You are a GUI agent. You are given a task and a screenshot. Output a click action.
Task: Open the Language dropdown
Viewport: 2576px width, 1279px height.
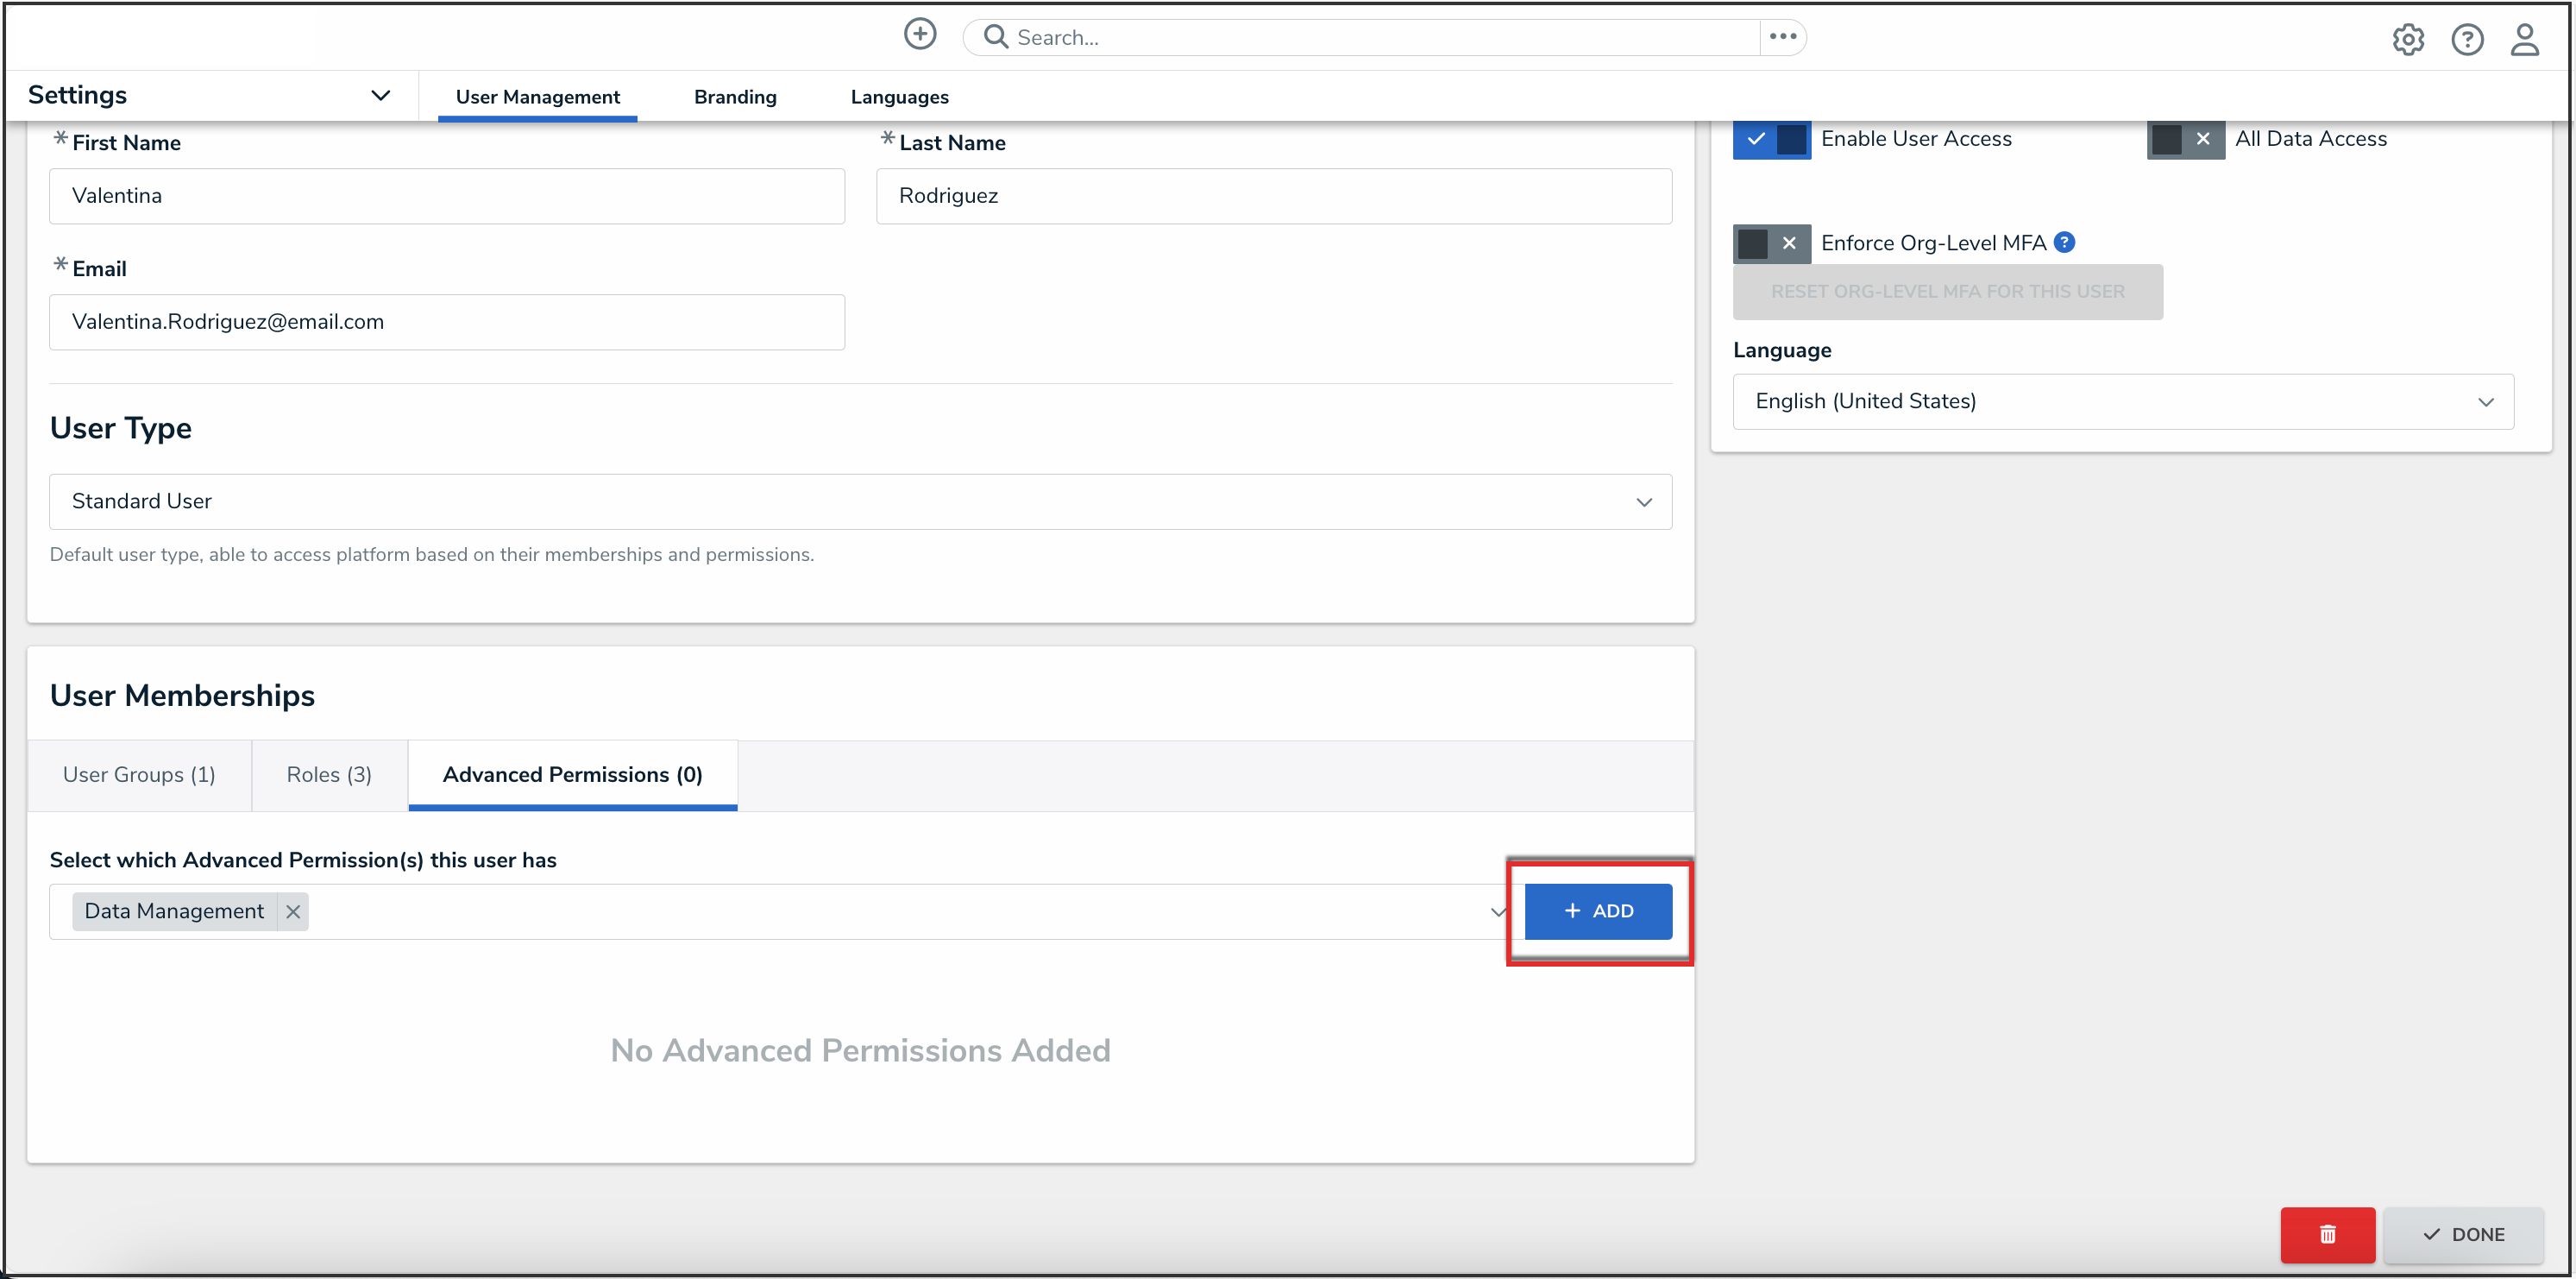tap(2122, 402)
